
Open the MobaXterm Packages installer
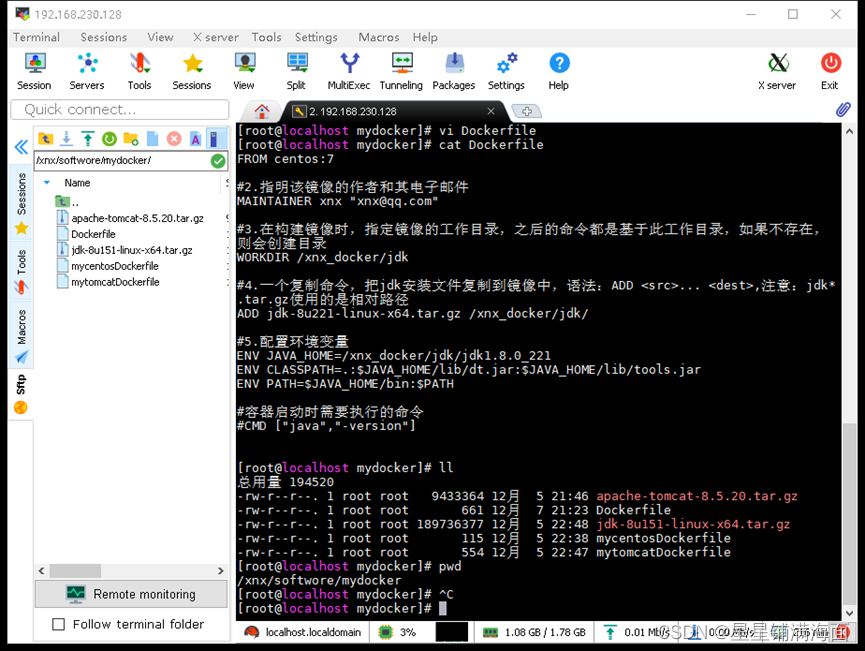pyautogui.click(x=453, y=70)
